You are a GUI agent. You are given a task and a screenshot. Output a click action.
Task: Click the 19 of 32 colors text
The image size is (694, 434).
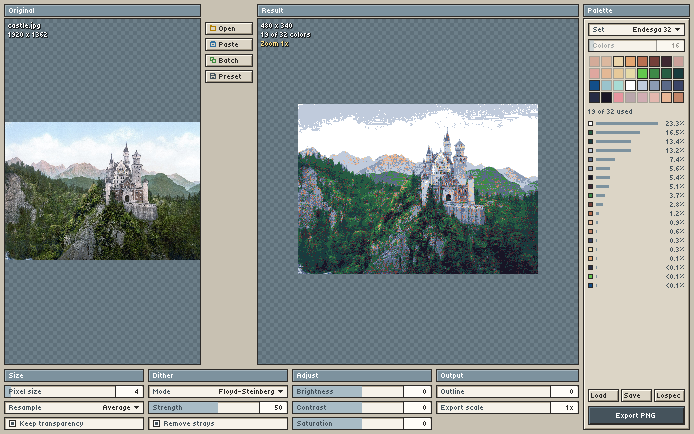click(x=285, y=35)
